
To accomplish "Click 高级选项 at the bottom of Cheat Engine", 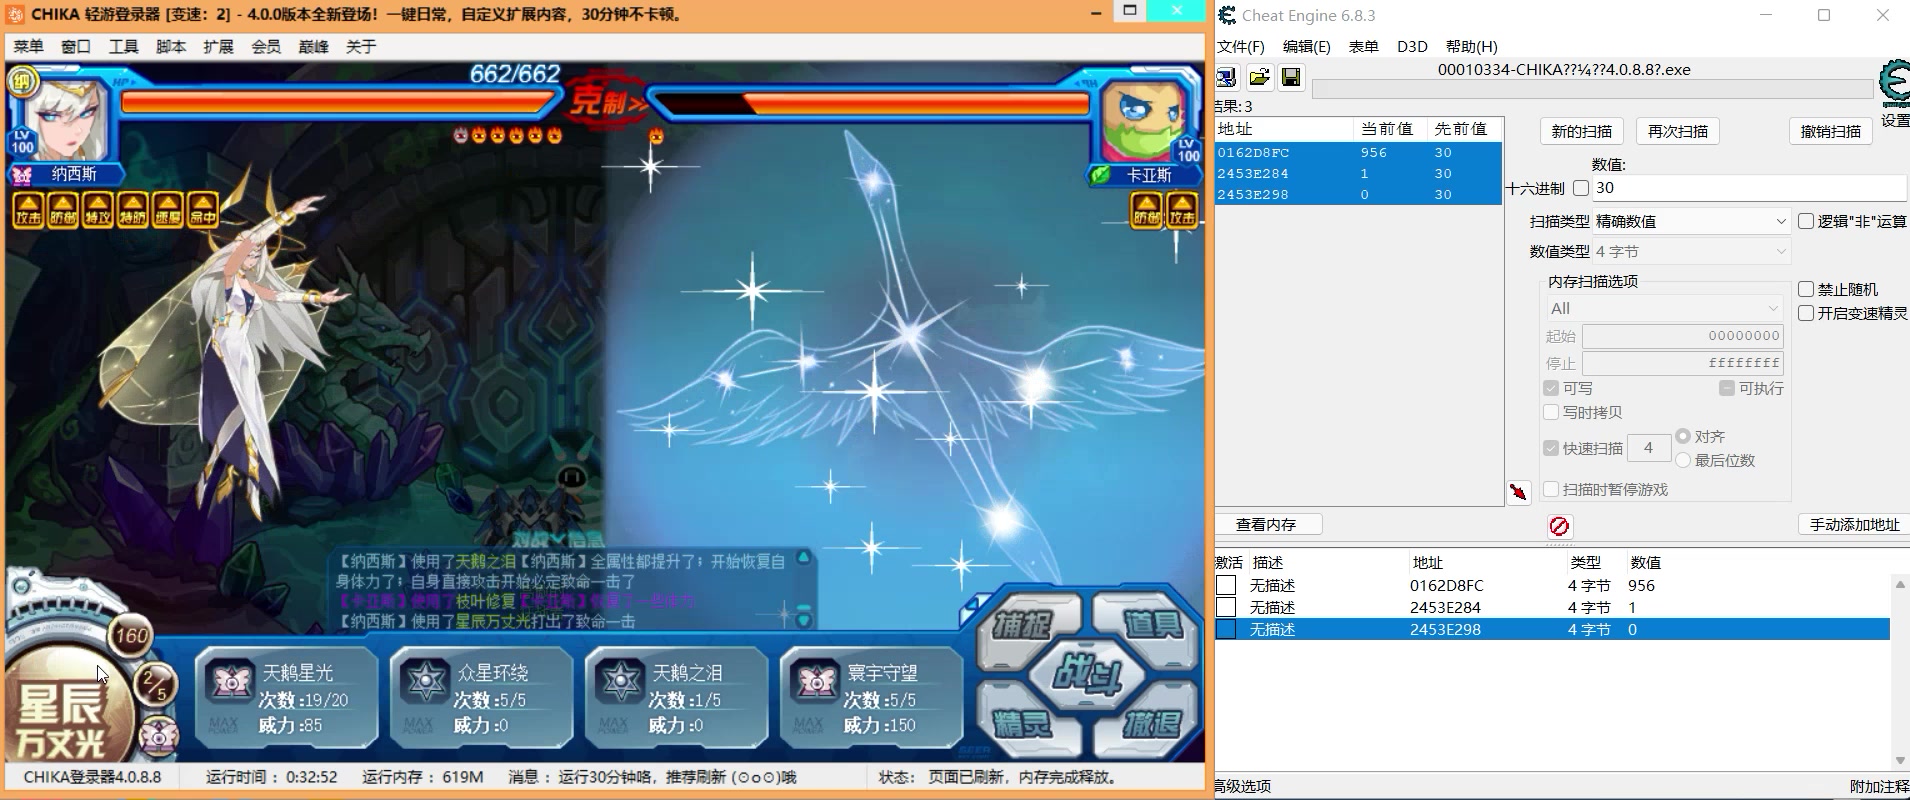I will click(1243, 786).
